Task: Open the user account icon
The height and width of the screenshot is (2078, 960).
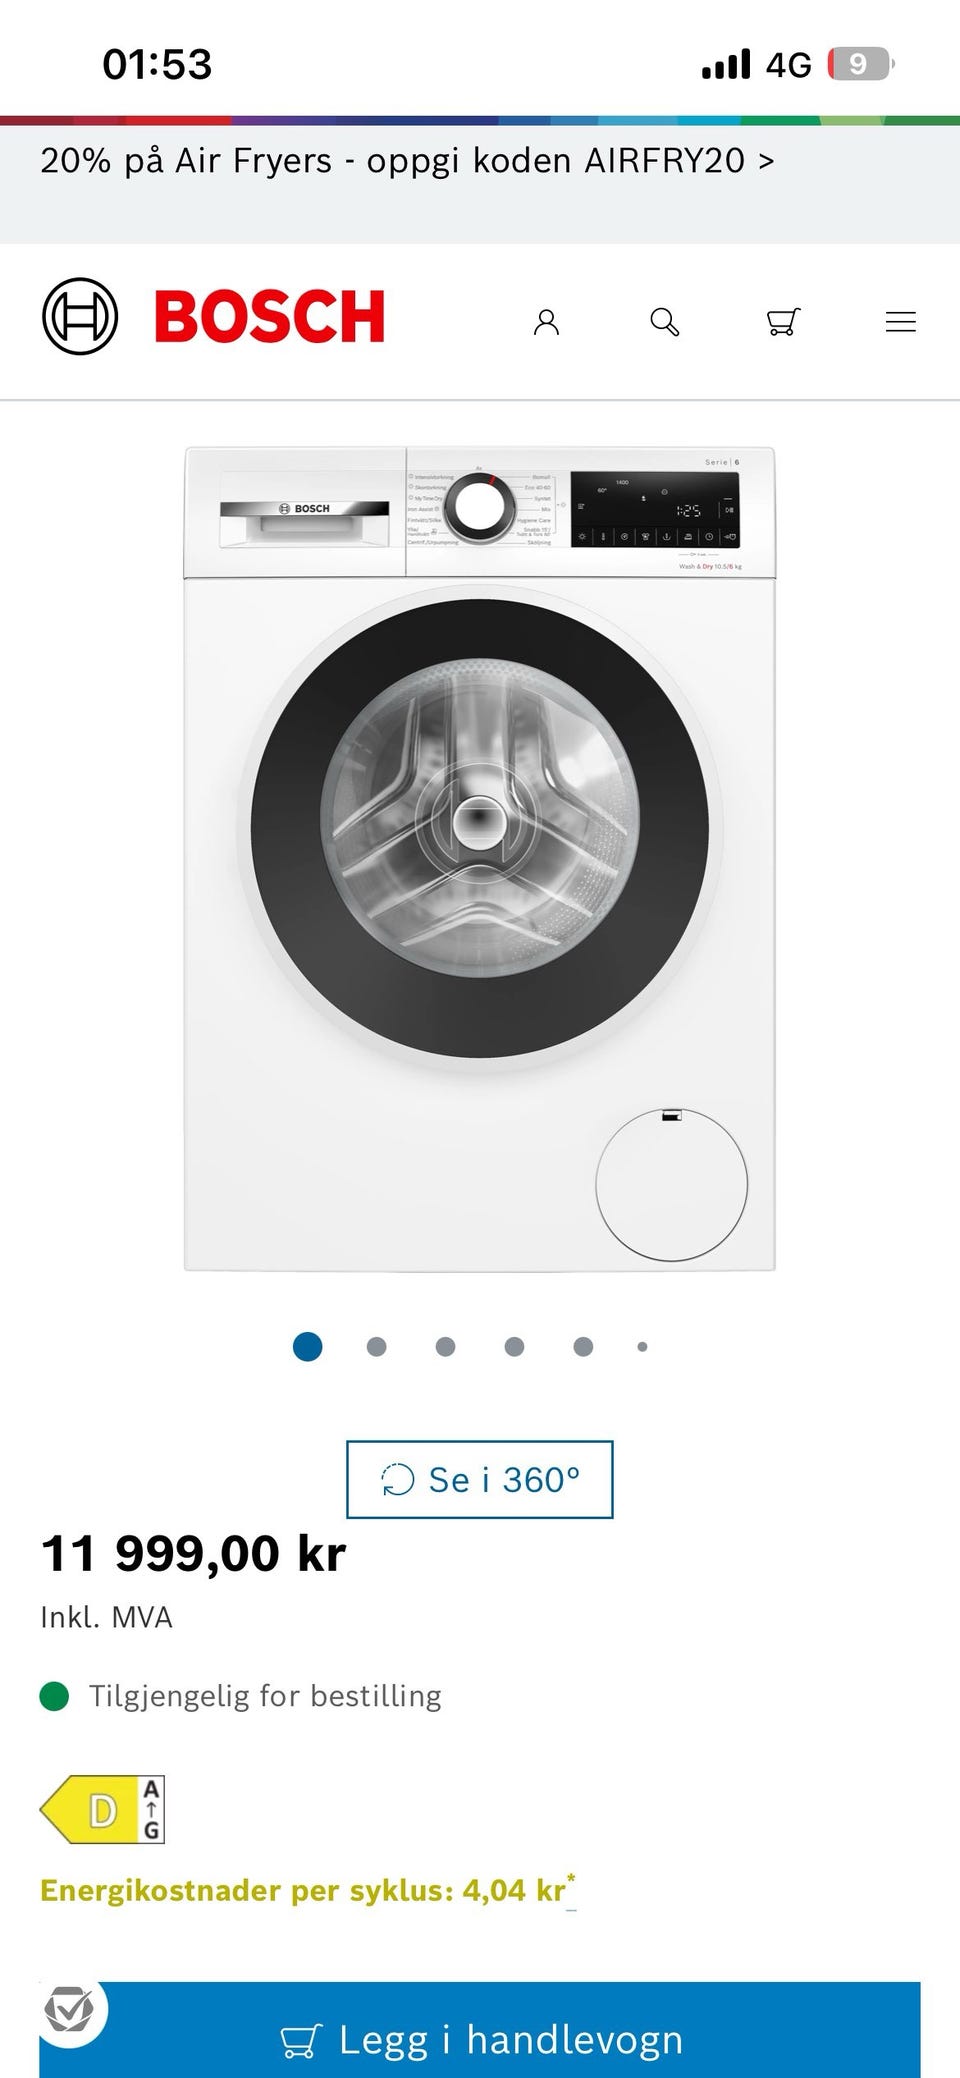Action: pos(546,322)
